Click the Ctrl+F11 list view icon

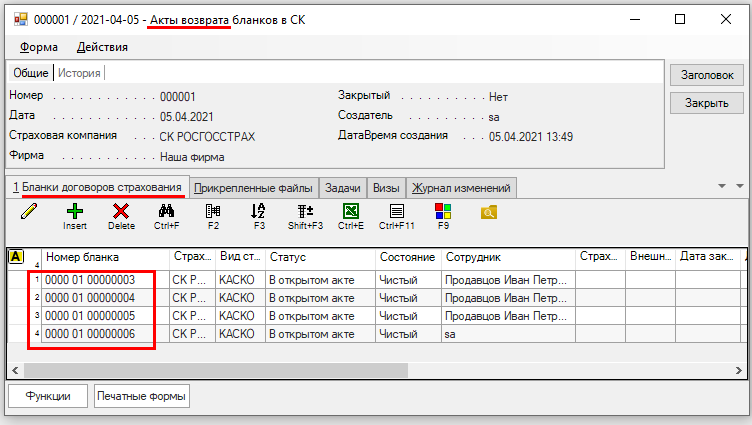pos(397,212)
